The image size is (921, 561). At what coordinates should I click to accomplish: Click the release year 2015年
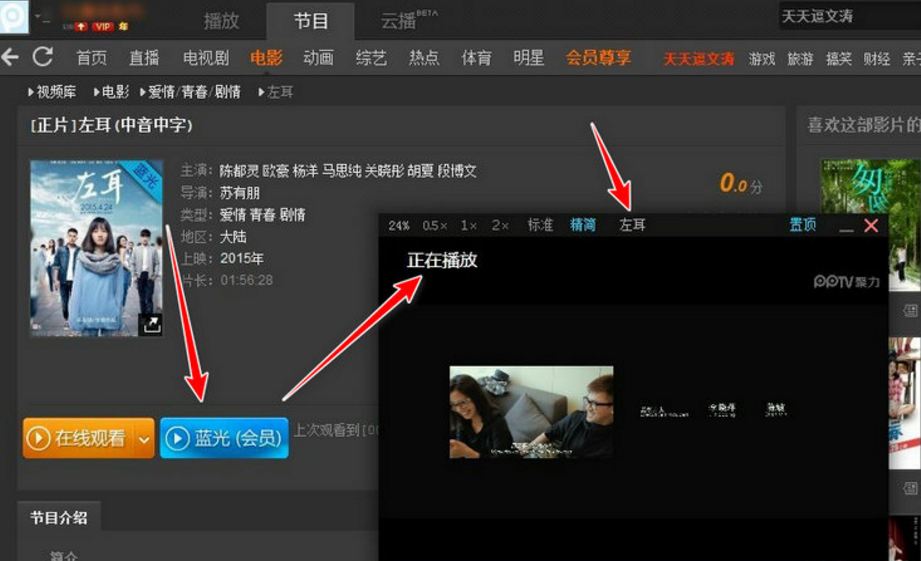coord(242,258)
